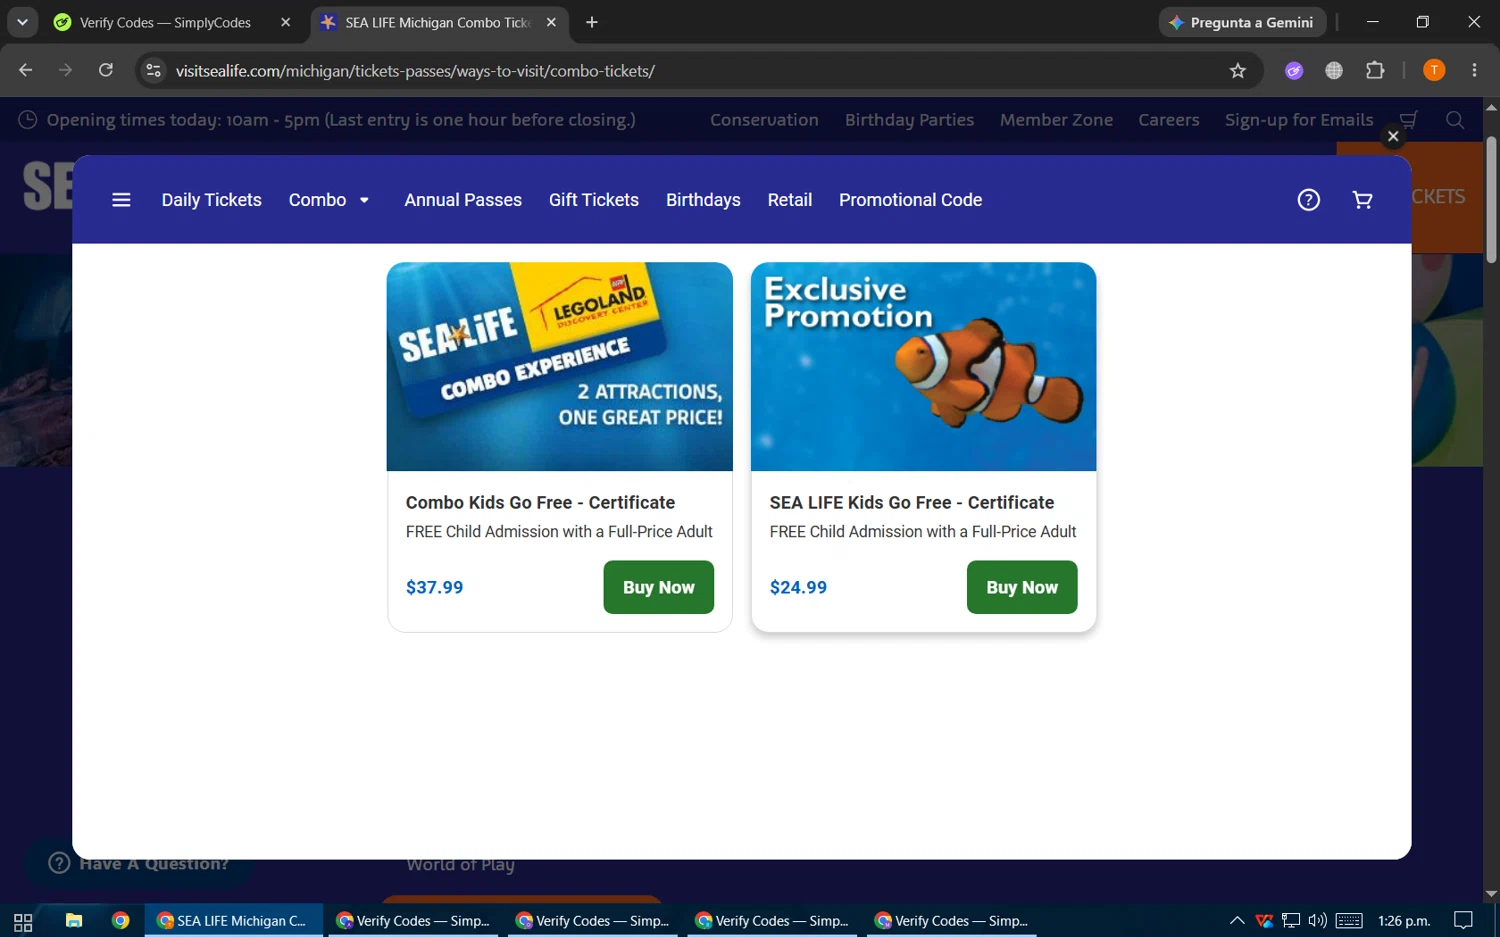Open the globe extension icon
The image size is (1500, 937).
point(1334,70)
